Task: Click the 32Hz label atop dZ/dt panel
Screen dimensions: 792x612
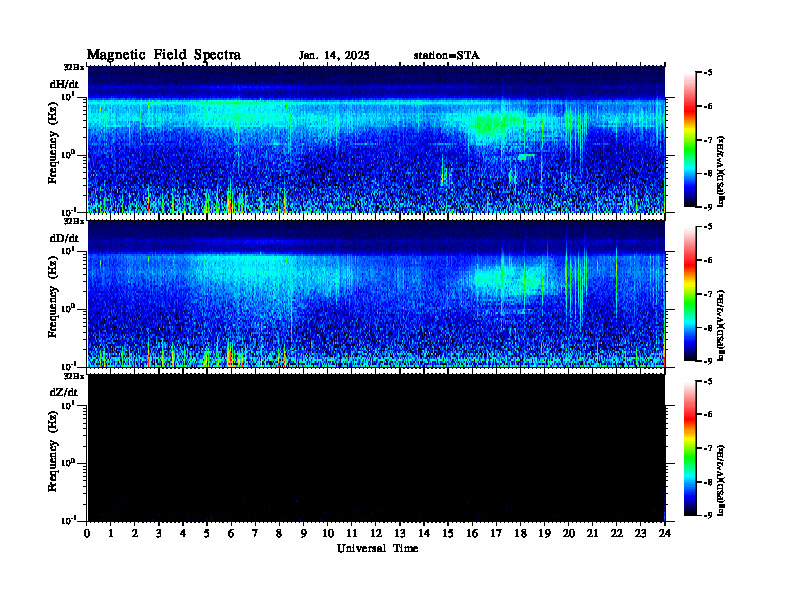Action: tap(74, 376)
